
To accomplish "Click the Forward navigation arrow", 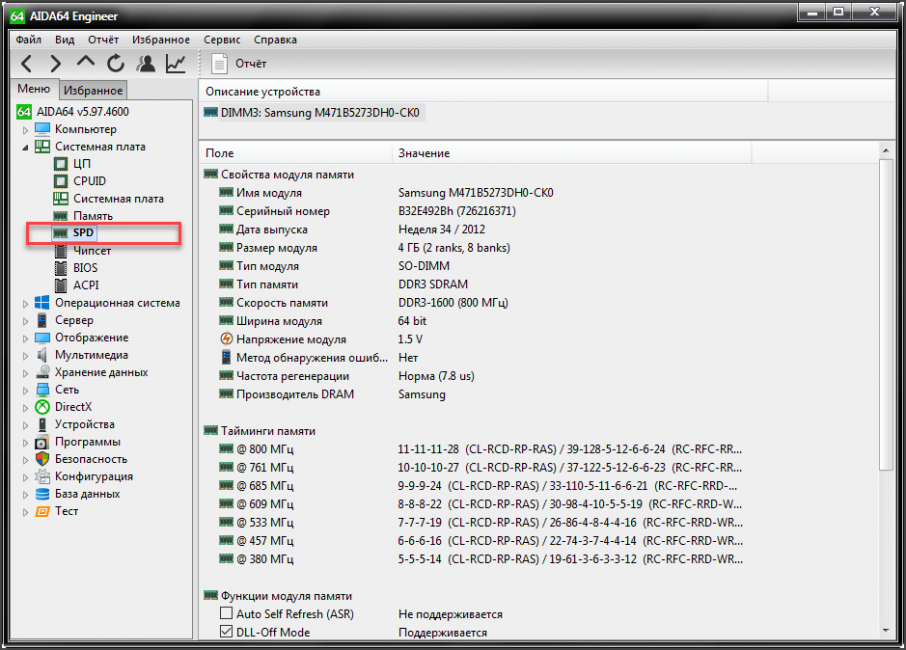I will (x=56, y=64).
